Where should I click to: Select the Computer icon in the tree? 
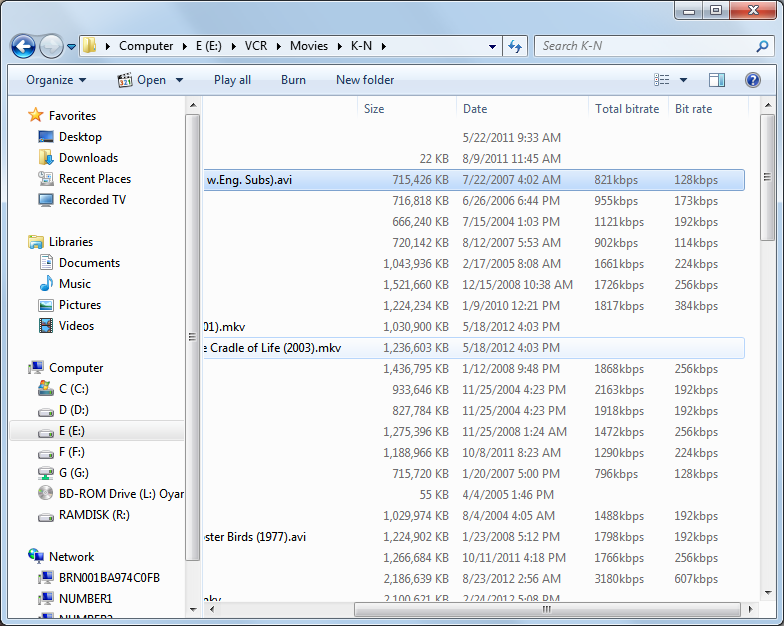pos(36,368)
